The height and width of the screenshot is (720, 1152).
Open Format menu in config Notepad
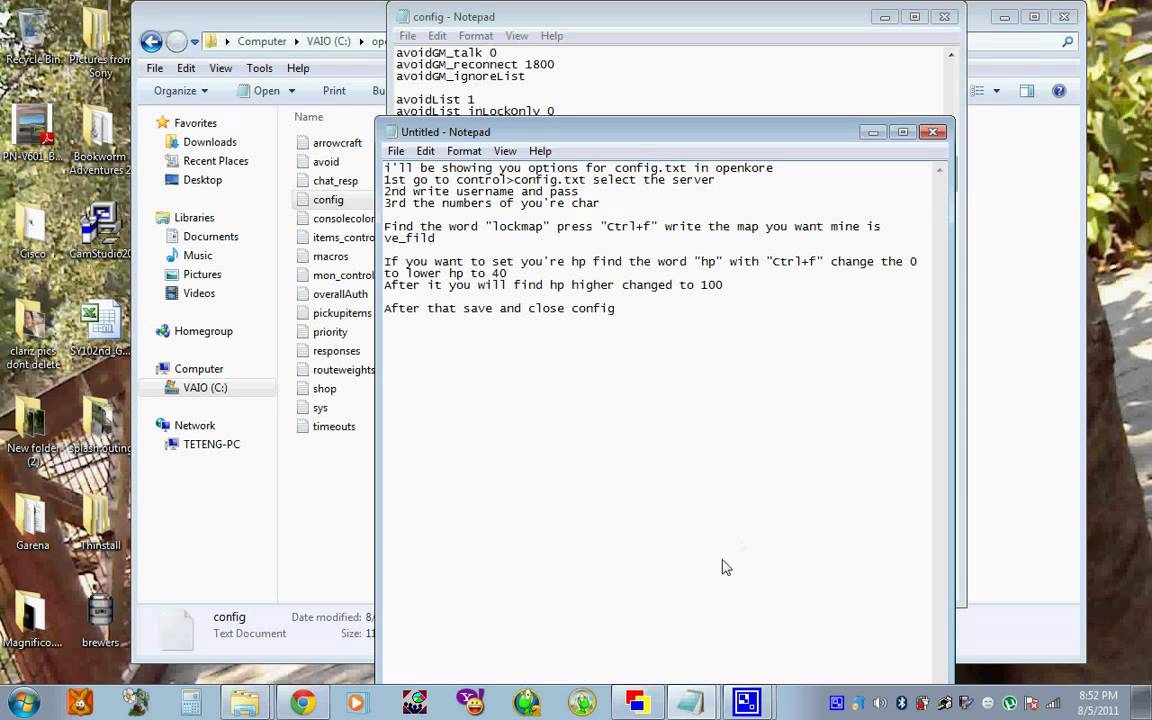coord(476,35)
